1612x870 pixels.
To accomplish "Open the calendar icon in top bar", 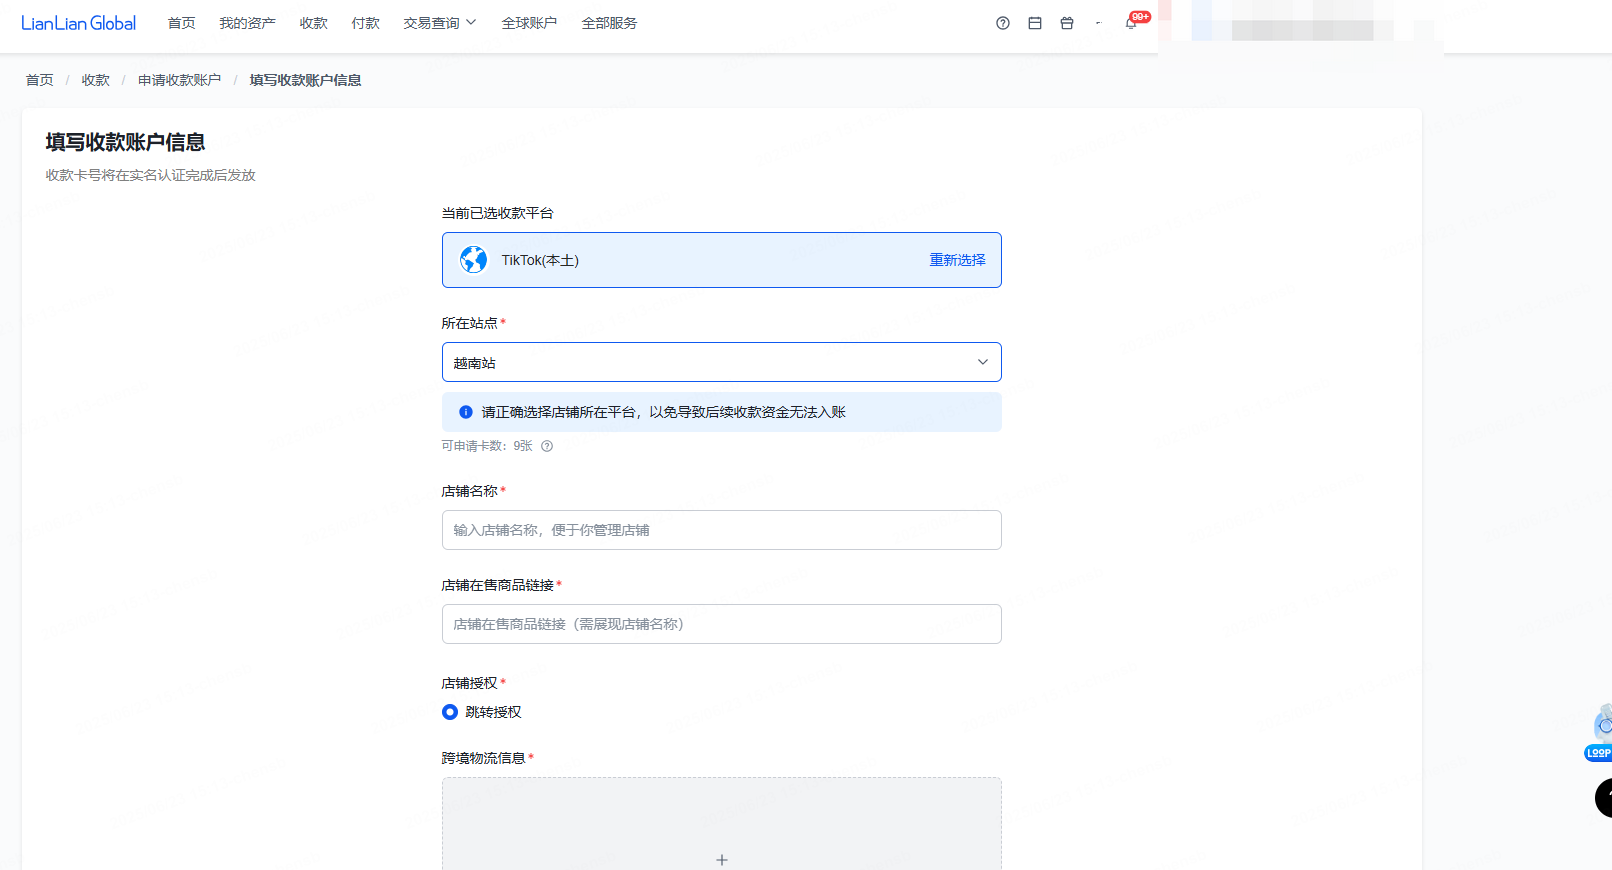I will pyautogui.click(x=1035, y=23).
